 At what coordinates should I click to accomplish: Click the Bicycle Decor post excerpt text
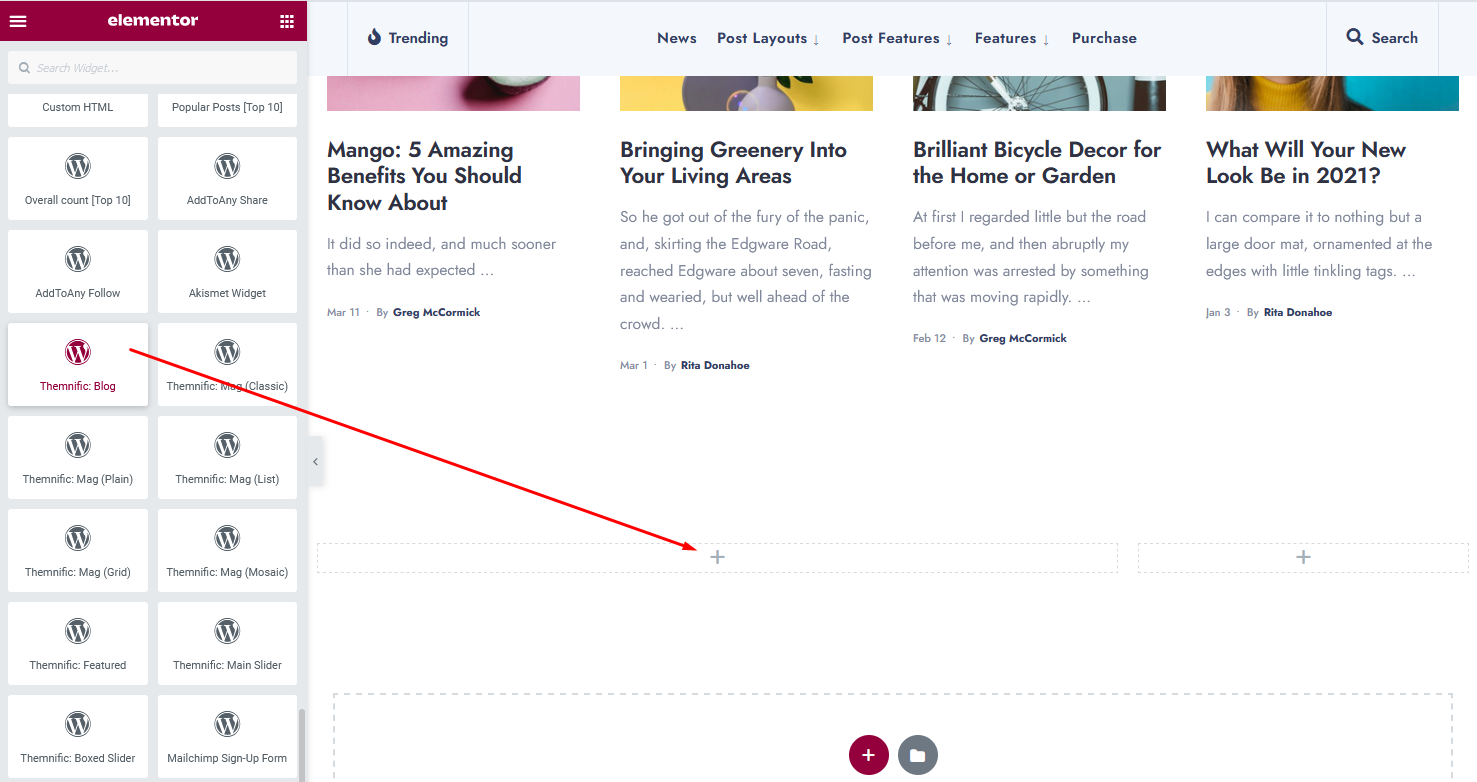click(1029, 257)
